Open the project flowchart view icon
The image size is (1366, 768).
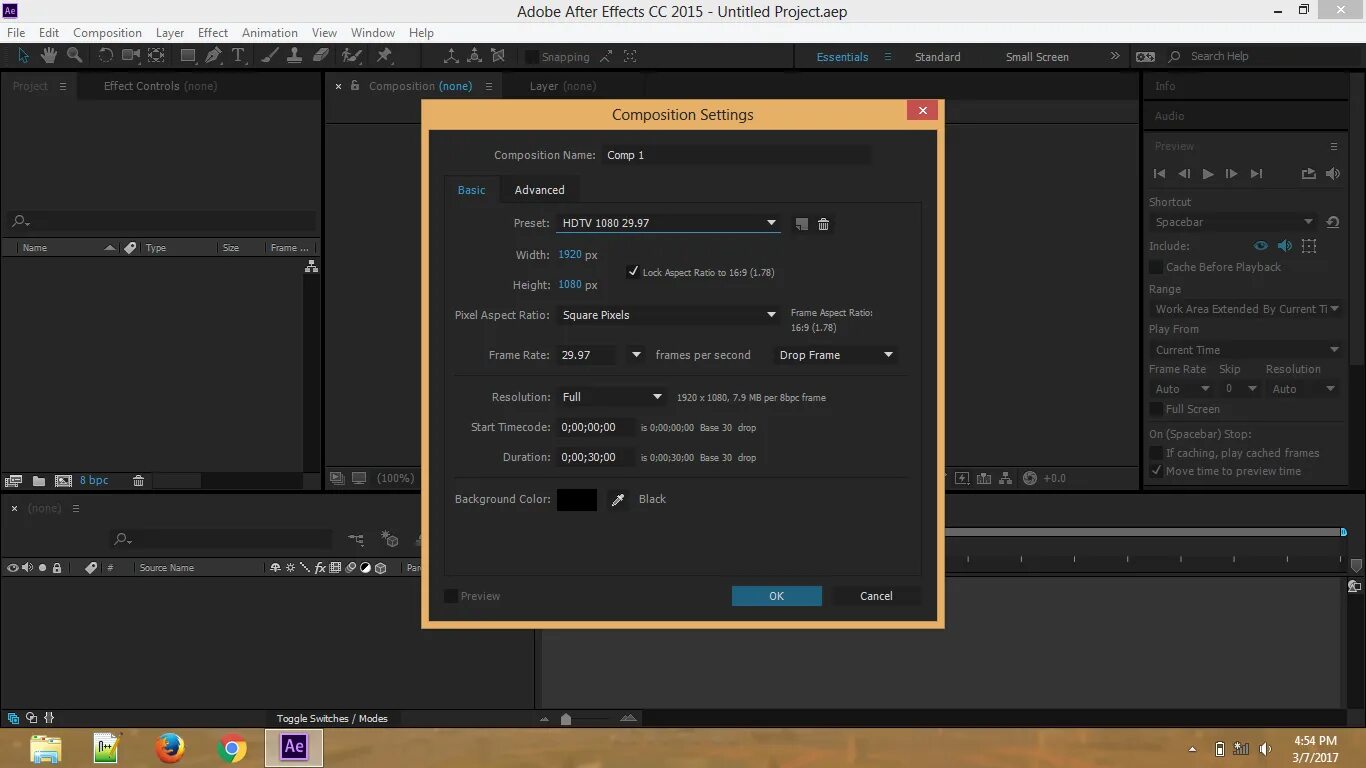[x=311, y=267]
